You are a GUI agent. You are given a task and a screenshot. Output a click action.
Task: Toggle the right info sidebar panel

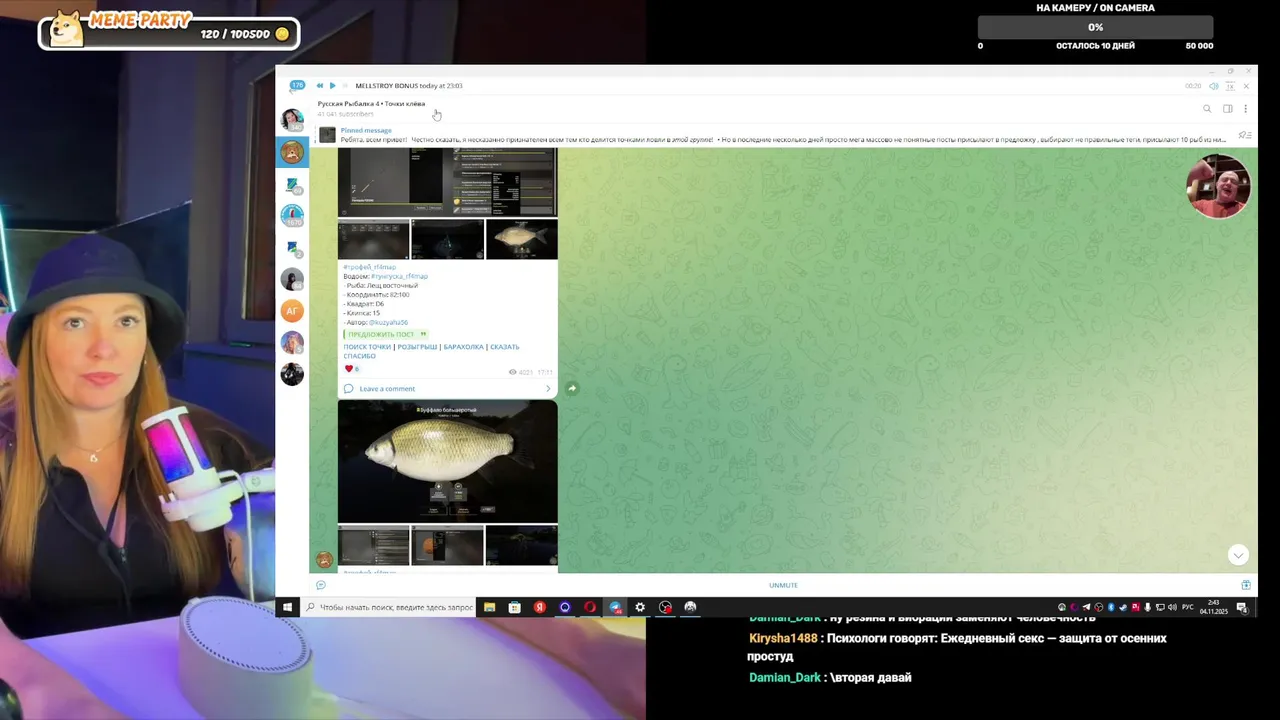tap(1228, 109)
